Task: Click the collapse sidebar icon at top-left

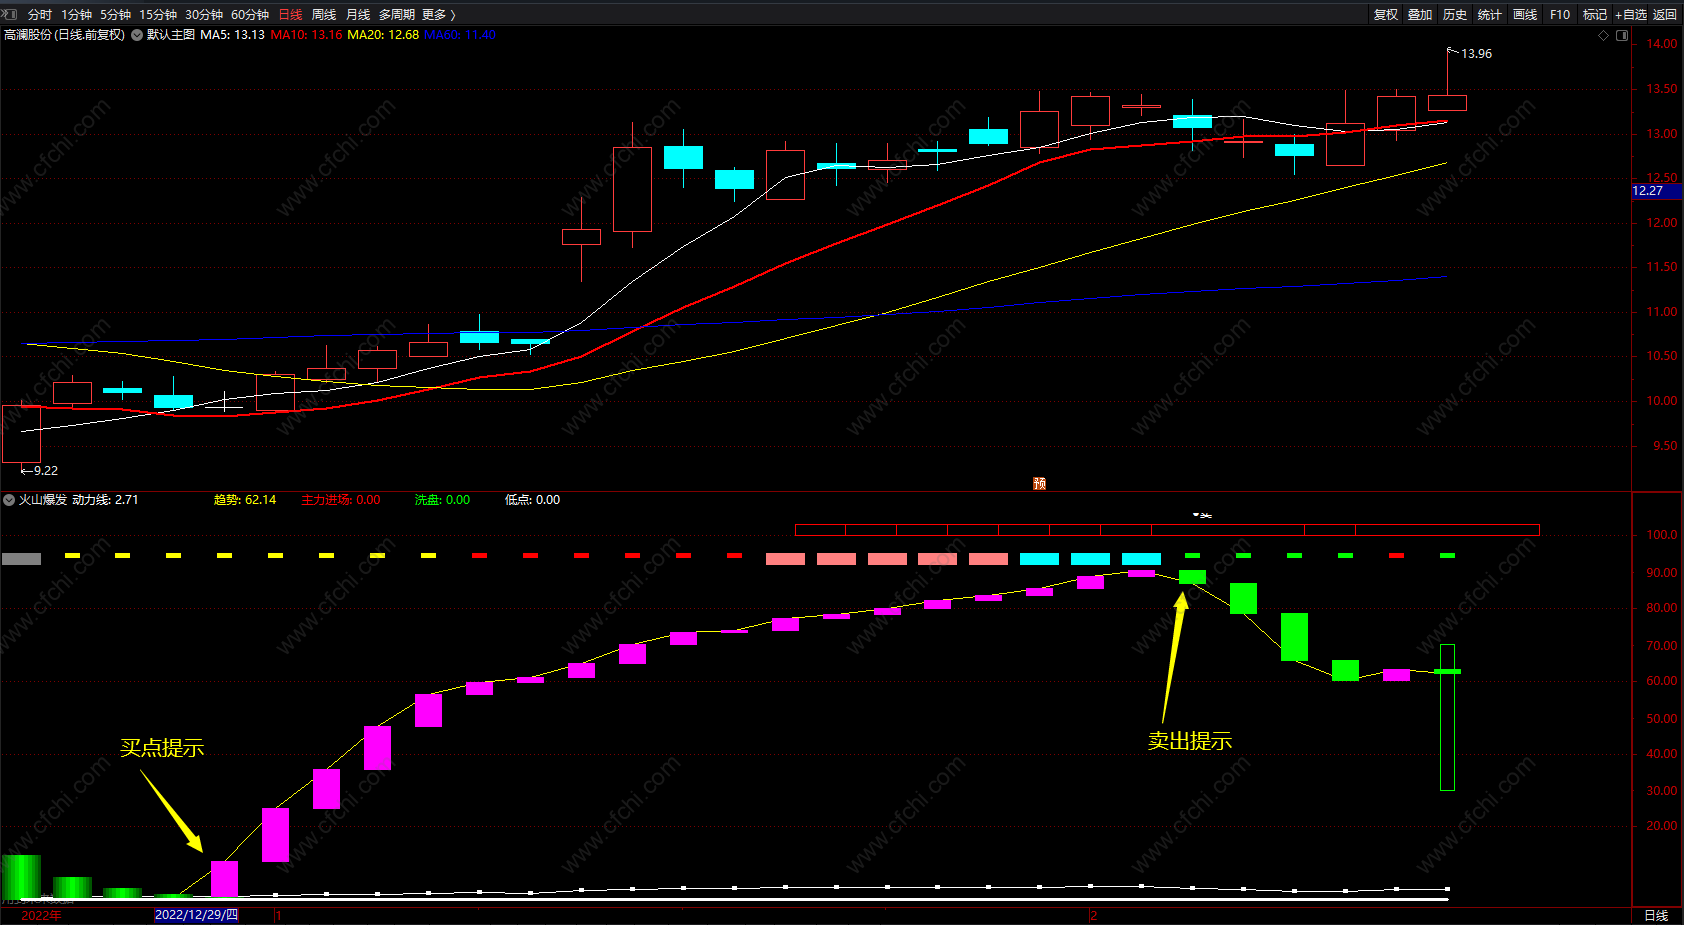Action: [x=9, y=14]
